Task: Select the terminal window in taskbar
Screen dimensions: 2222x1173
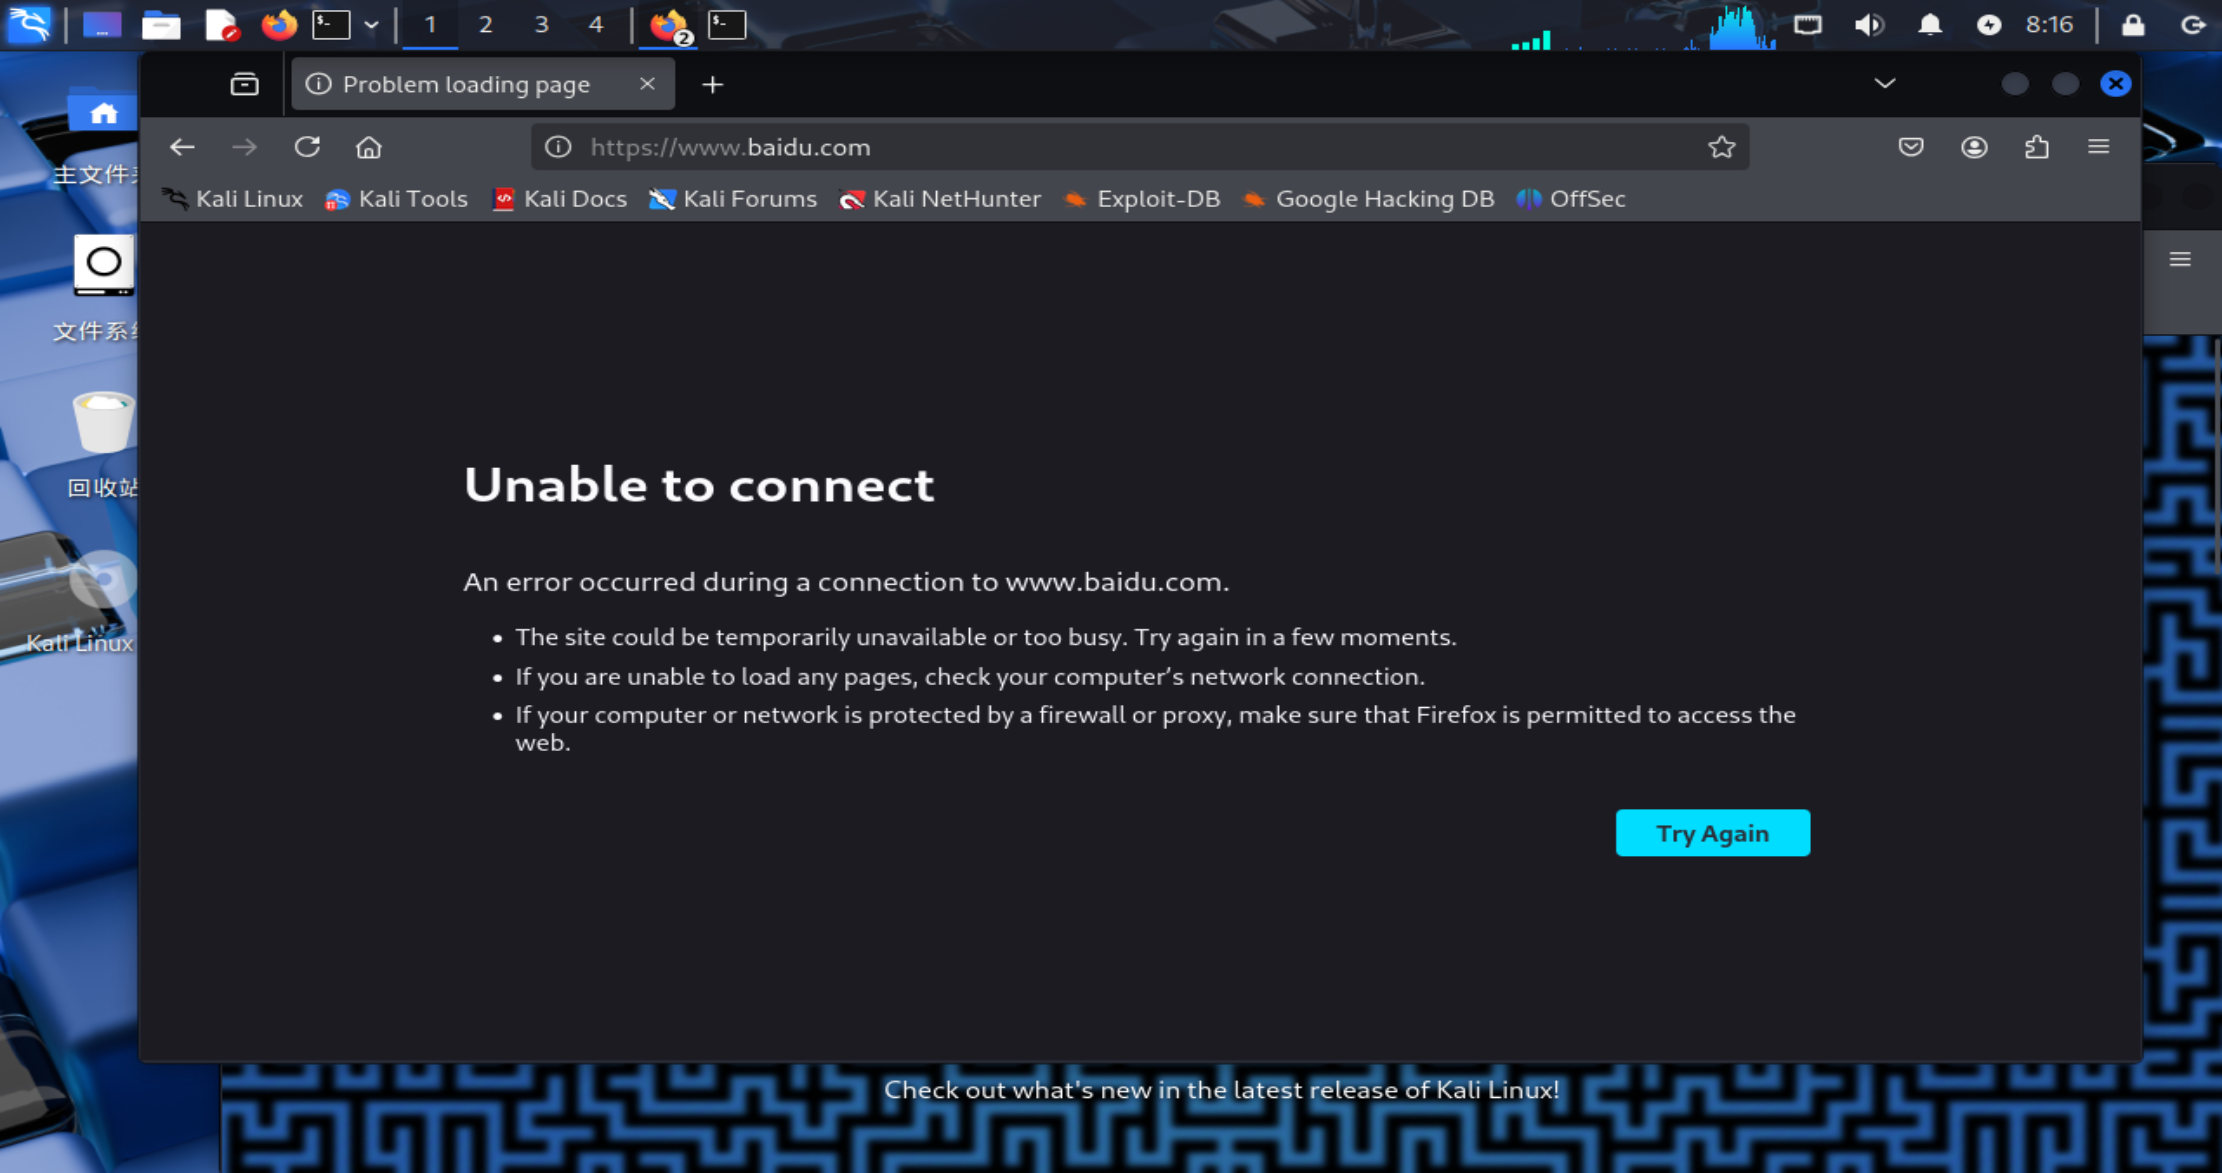Action: [x=727, y=24]
